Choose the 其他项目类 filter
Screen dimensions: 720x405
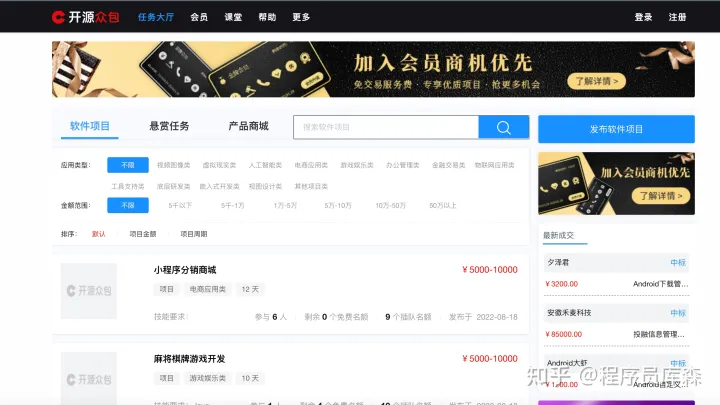click(x=311, y=186)
